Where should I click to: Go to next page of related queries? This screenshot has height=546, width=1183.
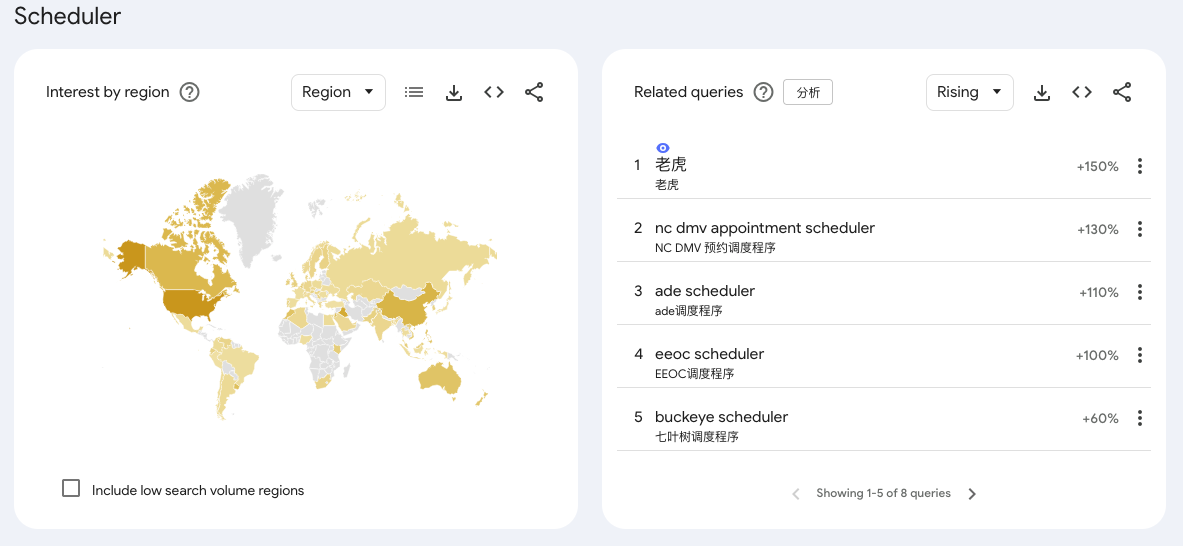coord(972,494)
